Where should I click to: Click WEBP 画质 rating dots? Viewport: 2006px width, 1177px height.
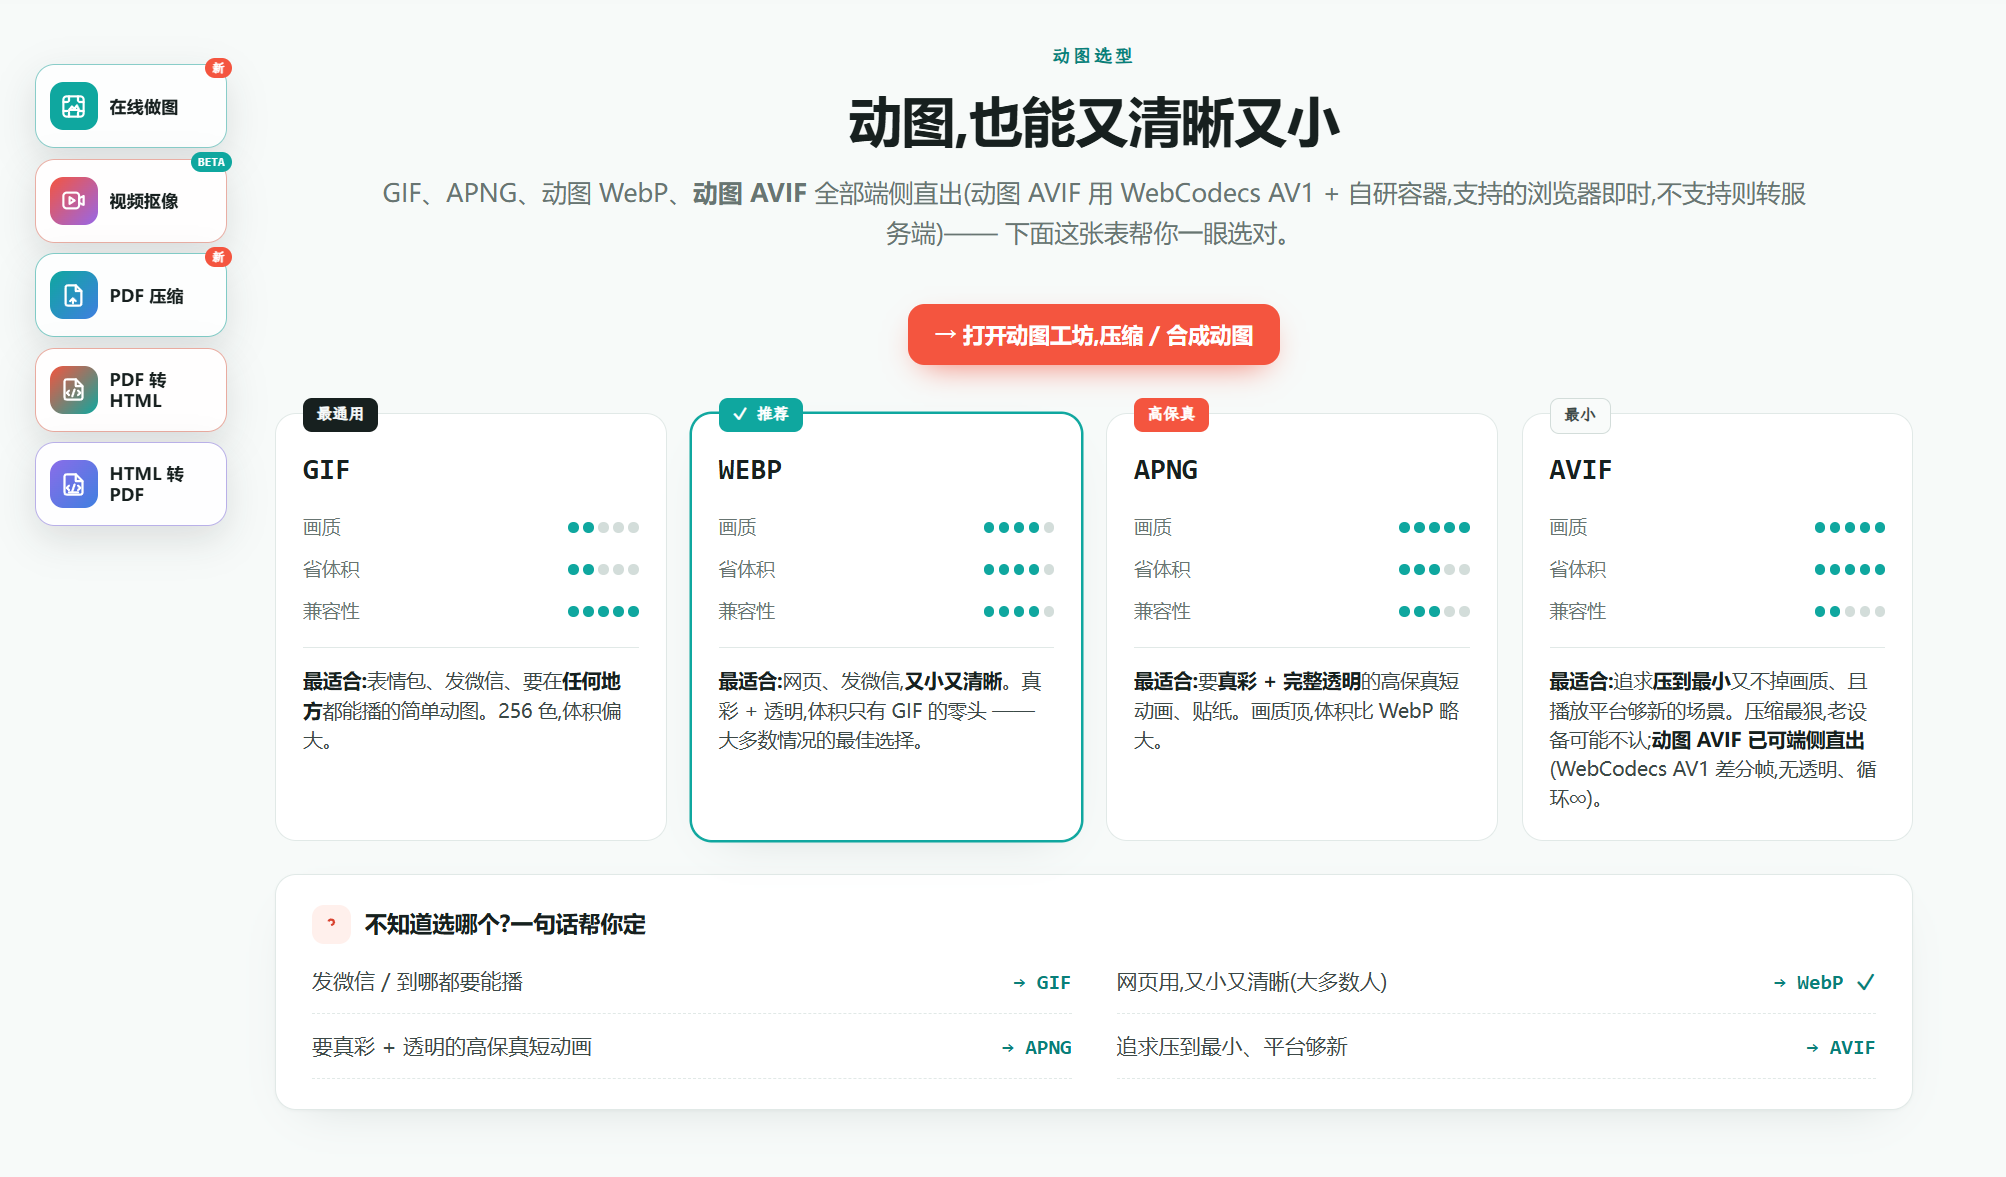[1019, 528]
